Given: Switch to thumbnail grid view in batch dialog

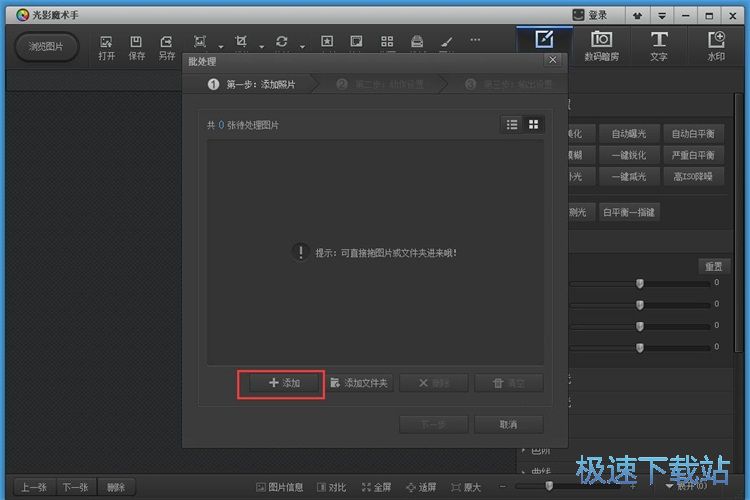Looking at the screenshot, I should coord(534,124).
